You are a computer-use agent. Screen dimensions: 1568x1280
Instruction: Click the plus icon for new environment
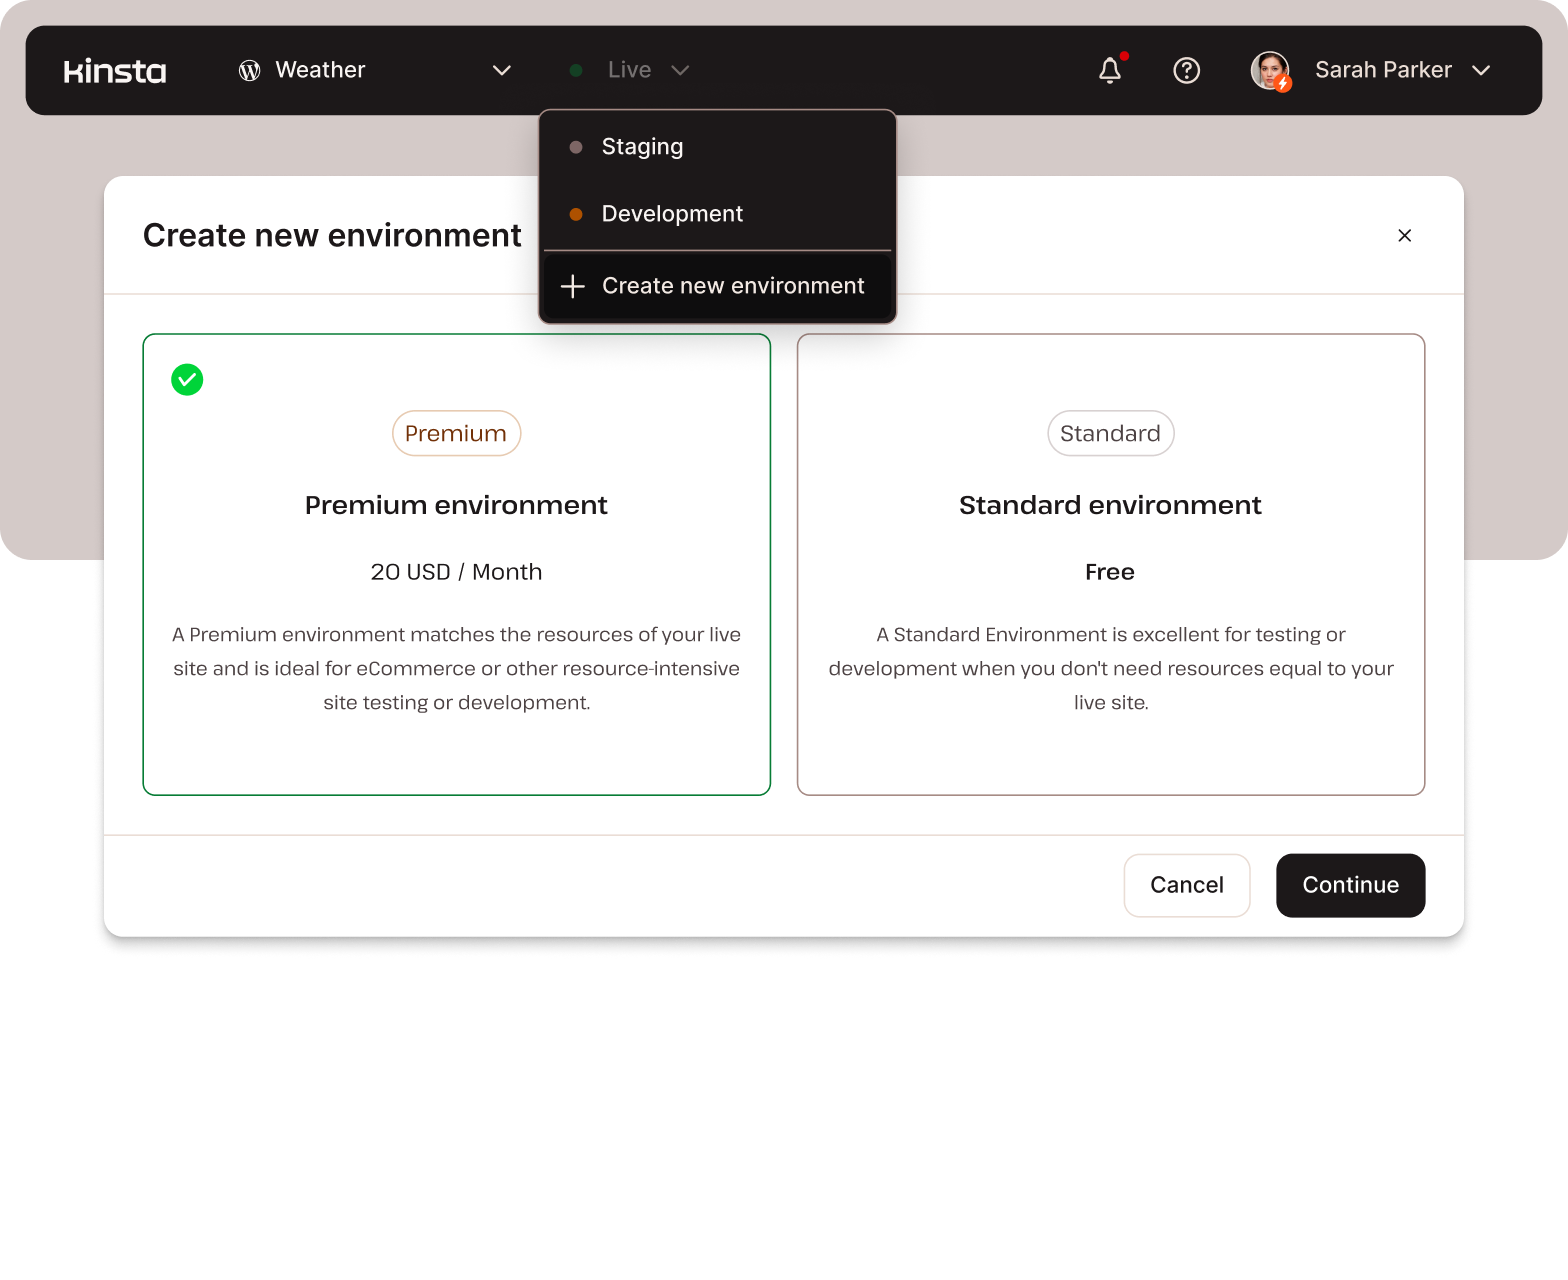click(573, 287)
